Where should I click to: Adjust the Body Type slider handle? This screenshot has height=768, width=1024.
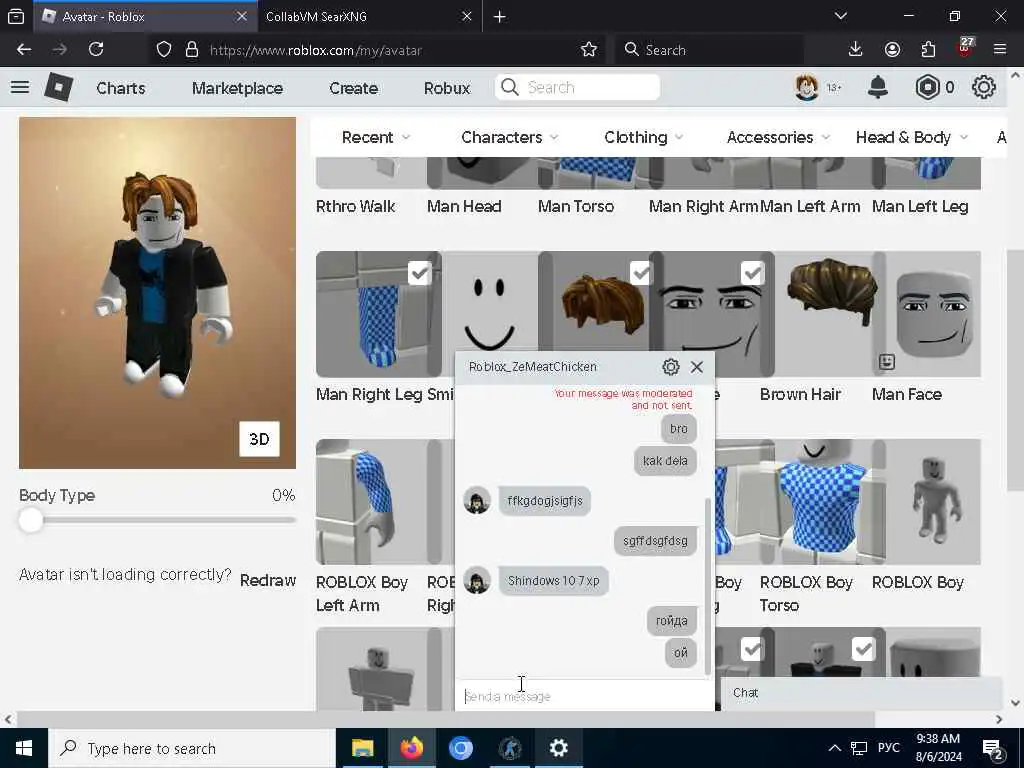coord(31,520)
